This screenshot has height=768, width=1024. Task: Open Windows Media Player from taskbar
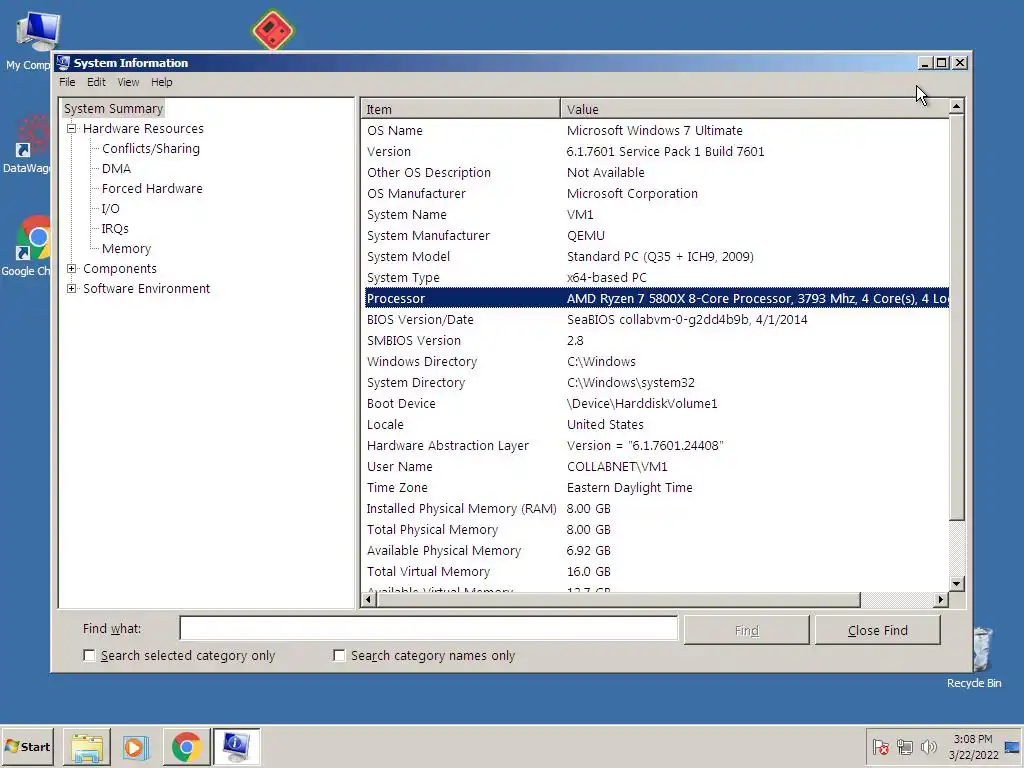pyautogui.click(x=136, y=746)
